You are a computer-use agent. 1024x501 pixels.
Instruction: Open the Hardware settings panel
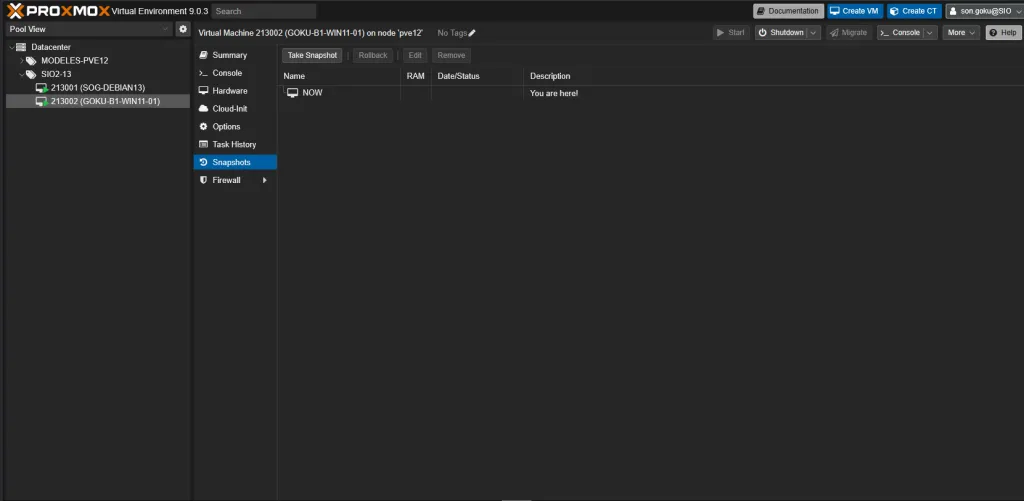click(229, 91)
